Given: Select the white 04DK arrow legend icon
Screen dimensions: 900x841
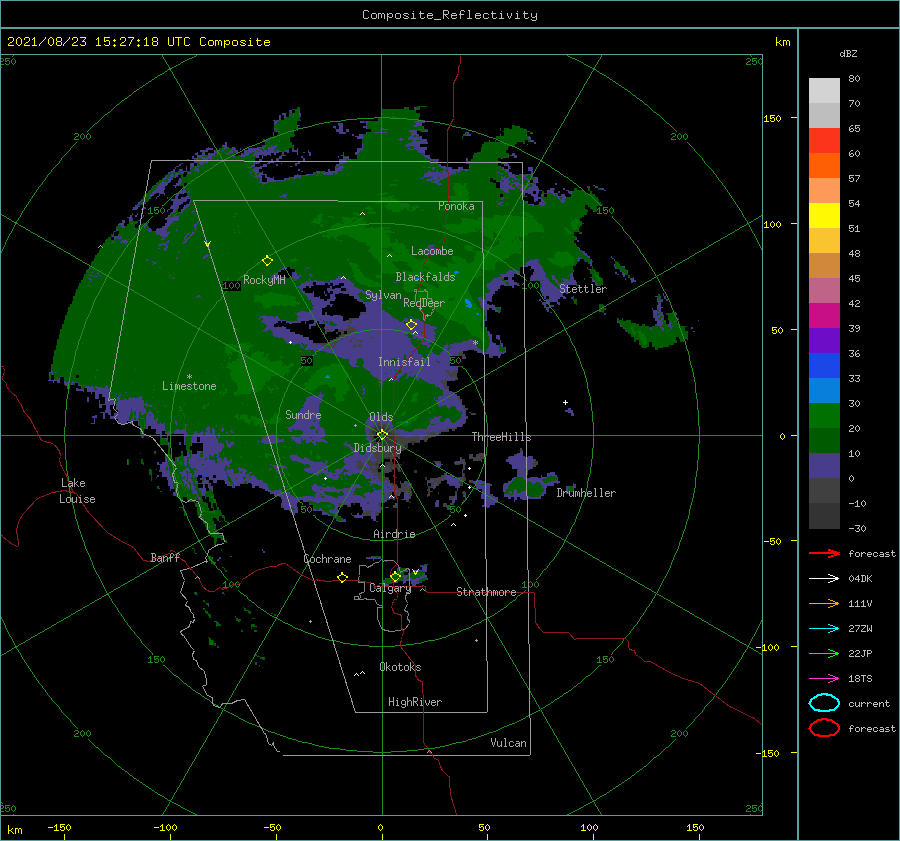Looking at the screenshot, I should point(824,578).
